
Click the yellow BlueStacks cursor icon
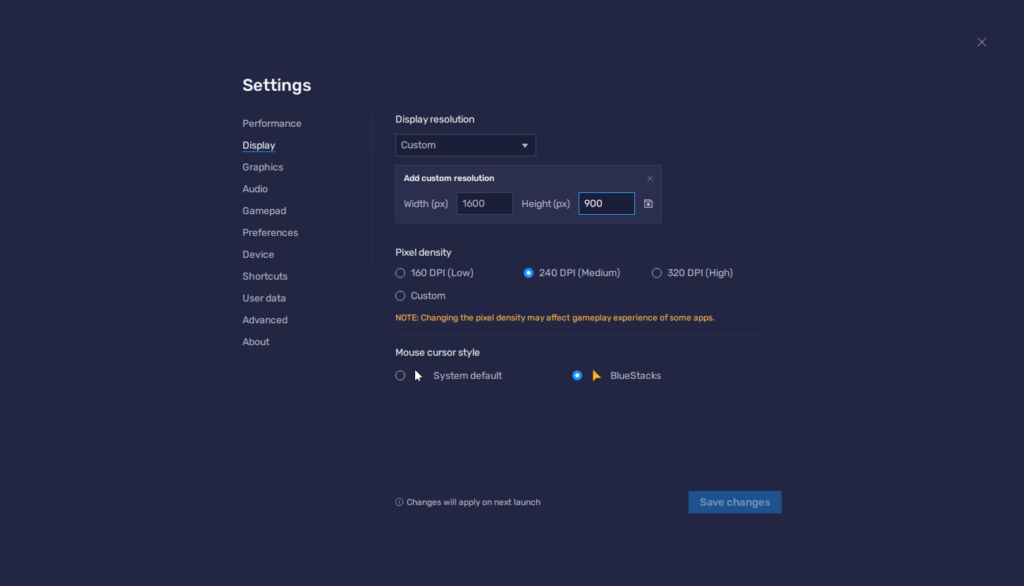(597, 375)
